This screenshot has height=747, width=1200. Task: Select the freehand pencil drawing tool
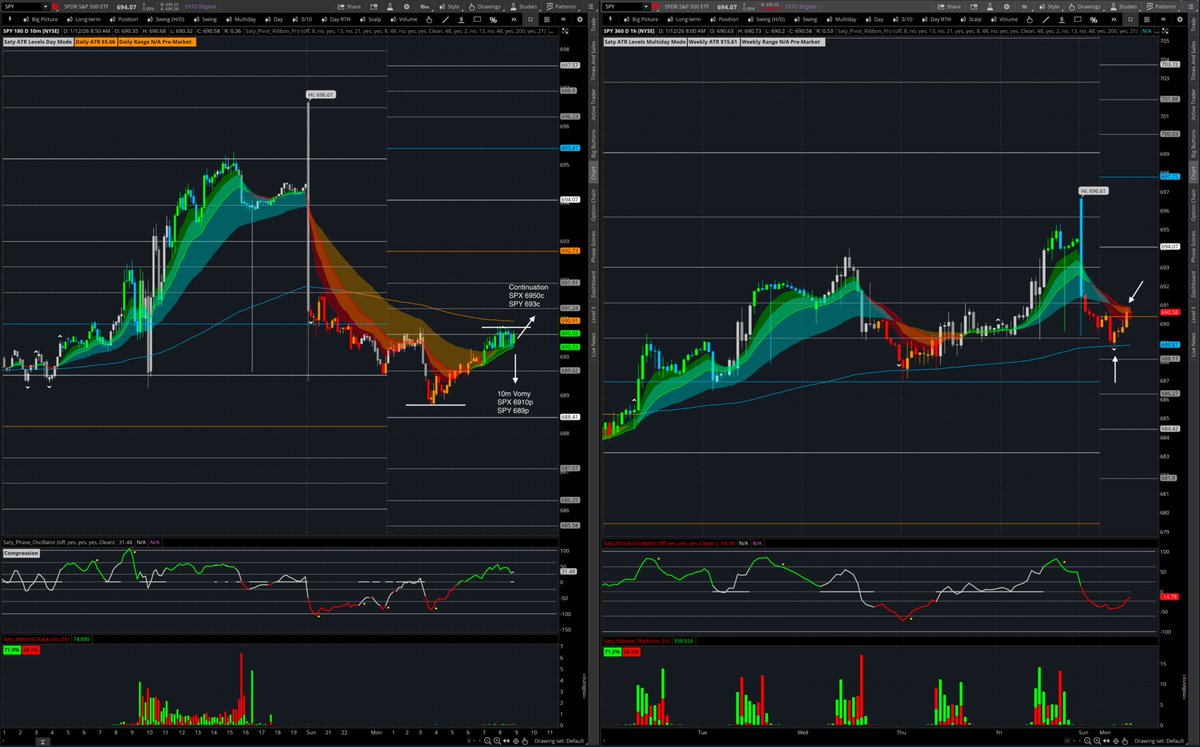pyautogui.click(x=430, y=19)
